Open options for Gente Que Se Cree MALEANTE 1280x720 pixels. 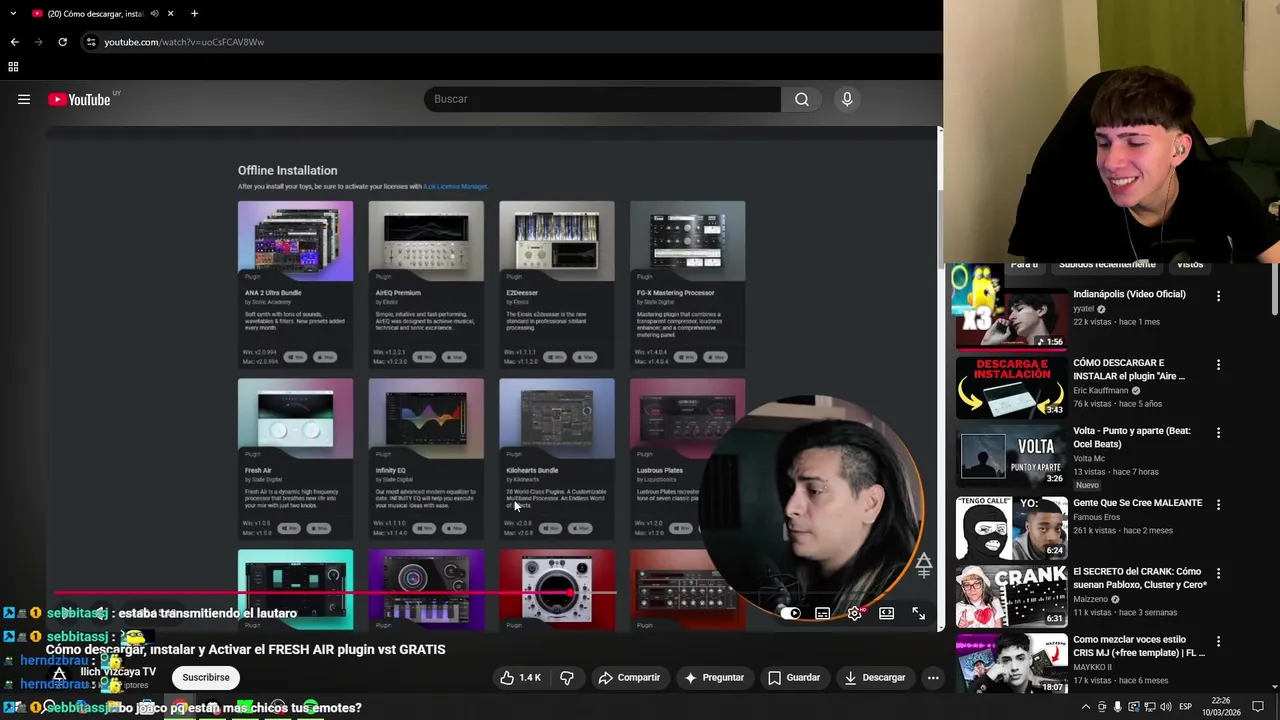(x=1218, y=505)
